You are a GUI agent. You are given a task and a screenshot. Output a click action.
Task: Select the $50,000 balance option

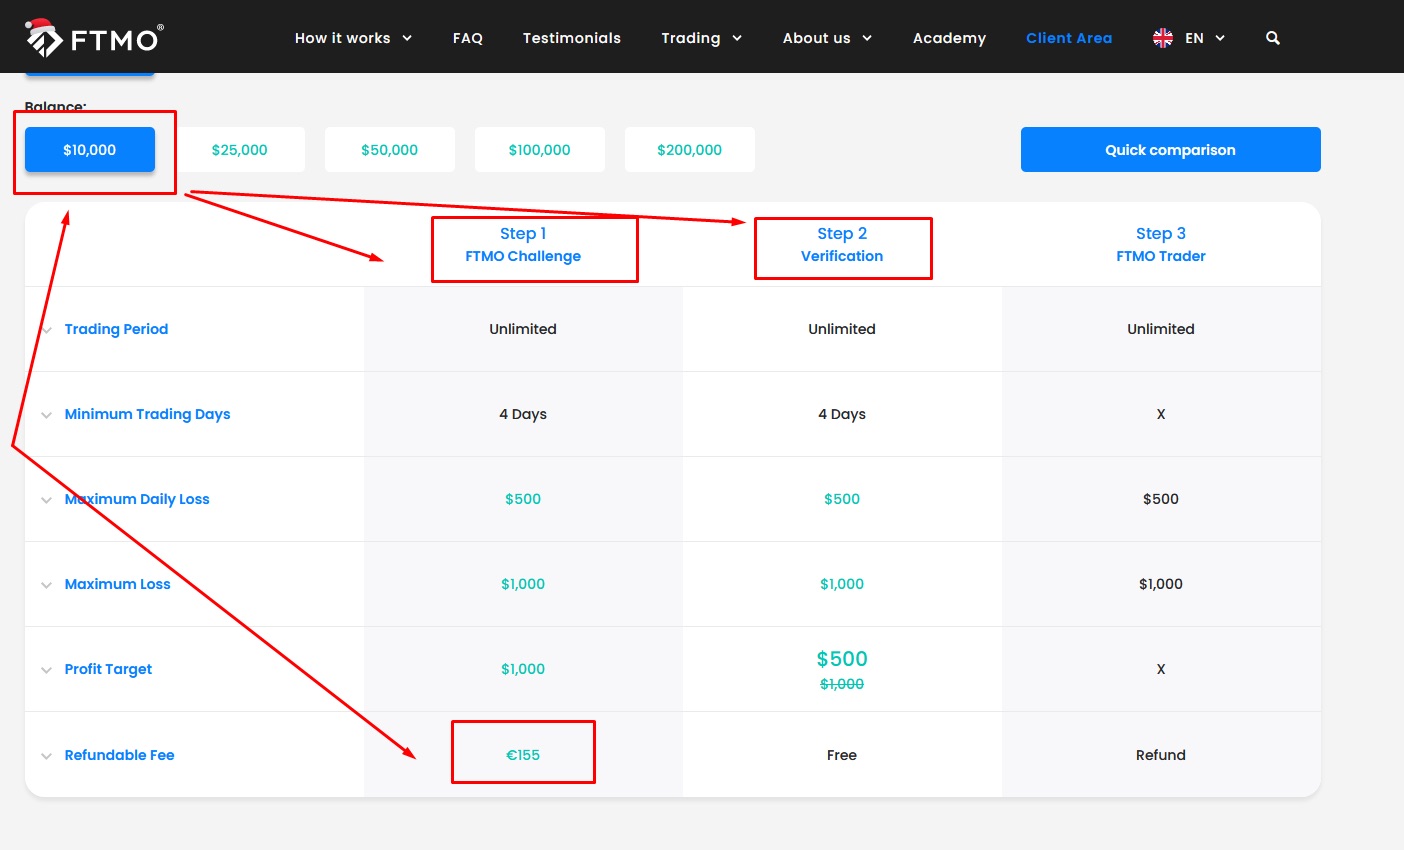[390, 150]
